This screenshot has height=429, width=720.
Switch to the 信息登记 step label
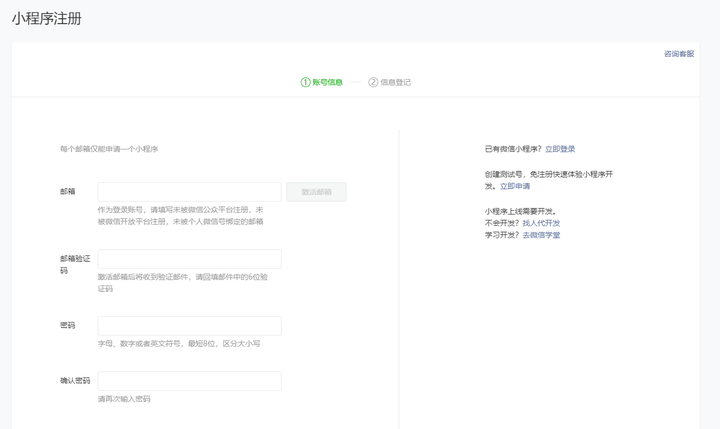coord(395,82)
